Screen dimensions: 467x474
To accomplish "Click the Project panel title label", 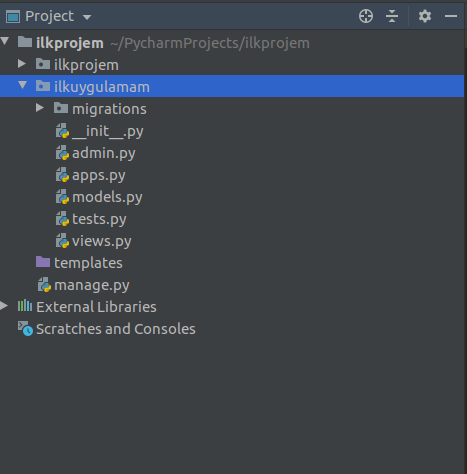I will tap(50, 16).
